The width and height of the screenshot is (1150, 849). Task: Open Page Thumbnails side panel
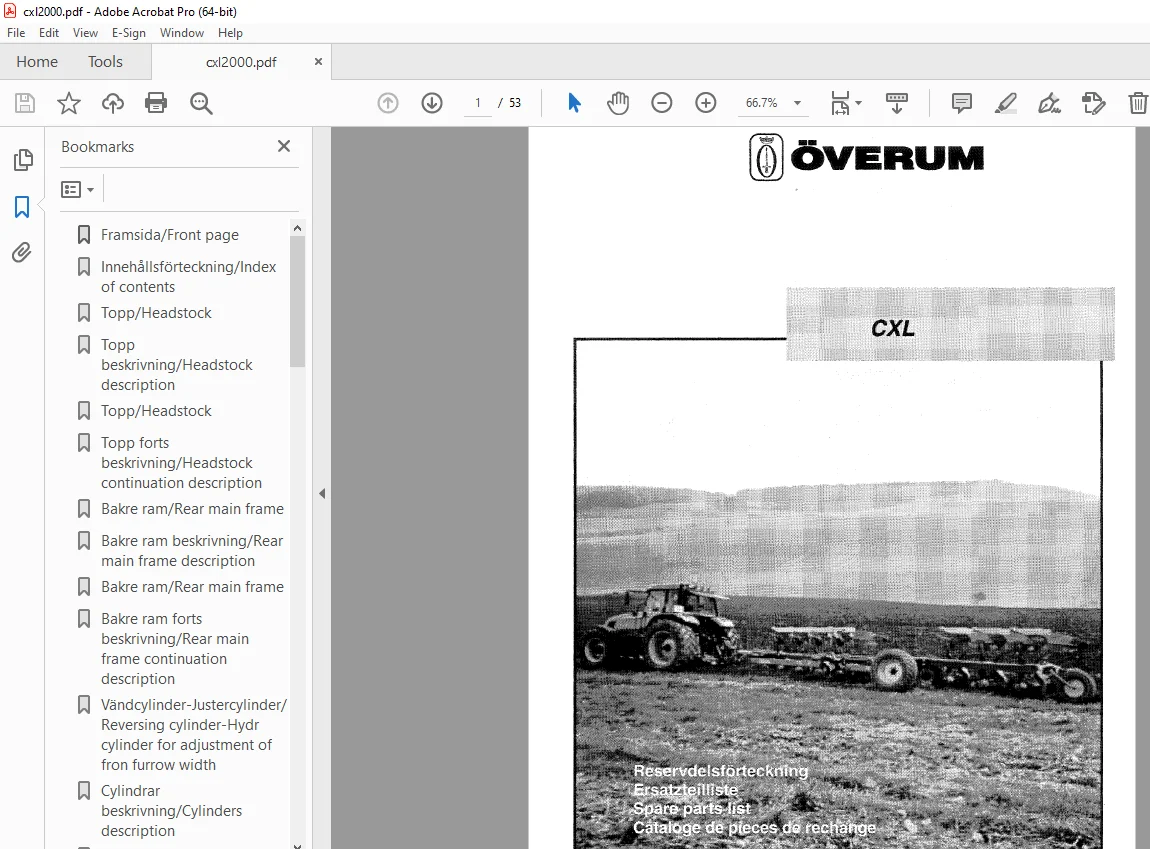pyautogui.click(x=23, y=160)
